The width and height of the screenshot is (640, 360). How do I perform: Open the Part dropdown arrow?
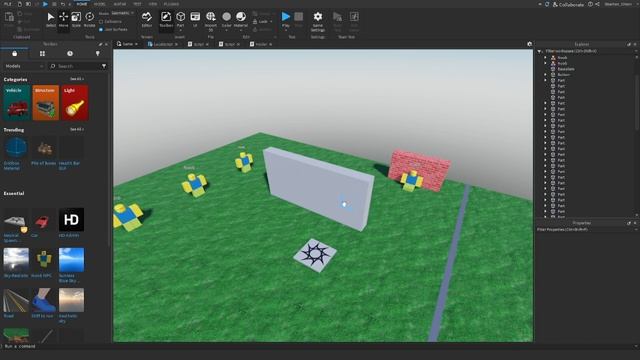pos(180,30)
